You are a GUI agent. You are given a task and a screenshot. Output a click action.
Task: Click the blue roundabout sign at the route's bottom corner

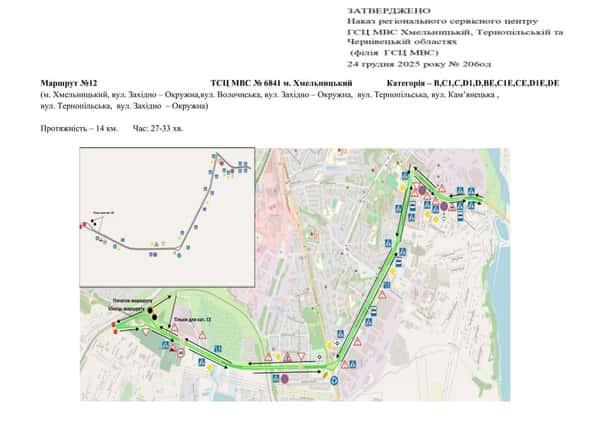click(333, 381)
